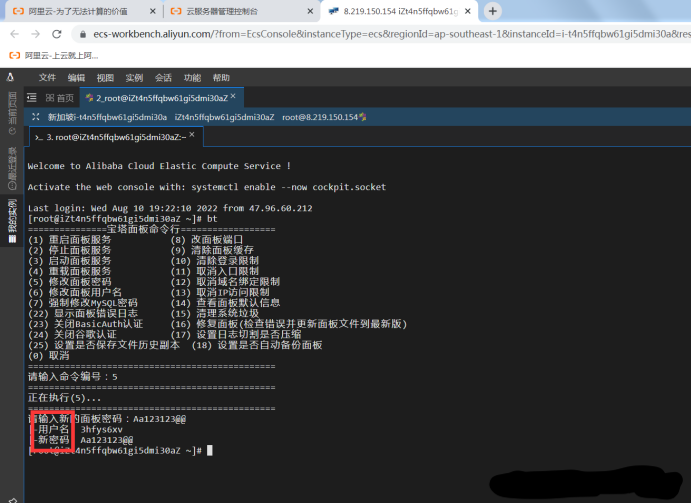Viewport: 691px width, 504px height.
Task: Click menu option (14) 查看面板默认信息
Action: click(225, 303)
